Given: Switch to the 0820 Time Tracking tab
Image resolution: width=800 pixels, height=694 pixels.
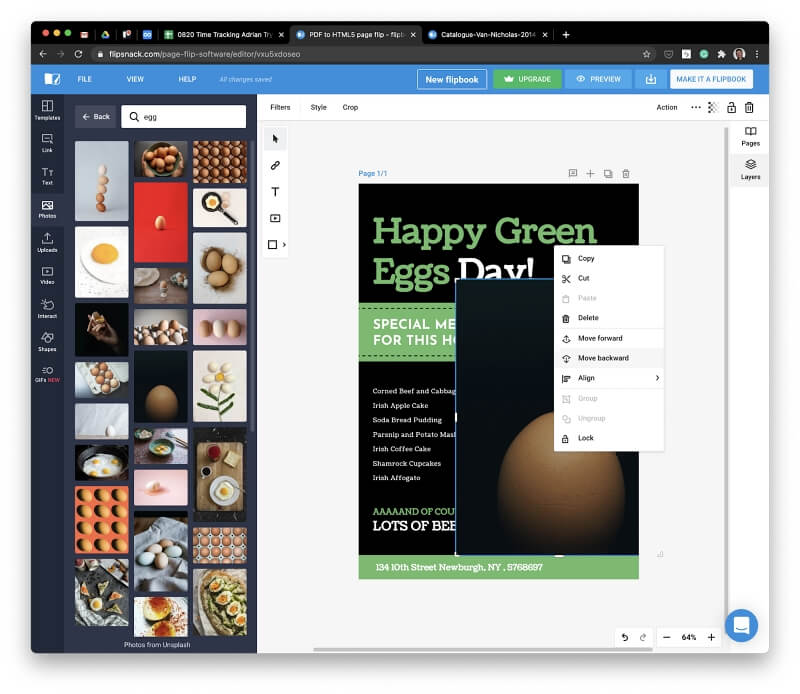Looking at the screenshot, I should (224, 35).
